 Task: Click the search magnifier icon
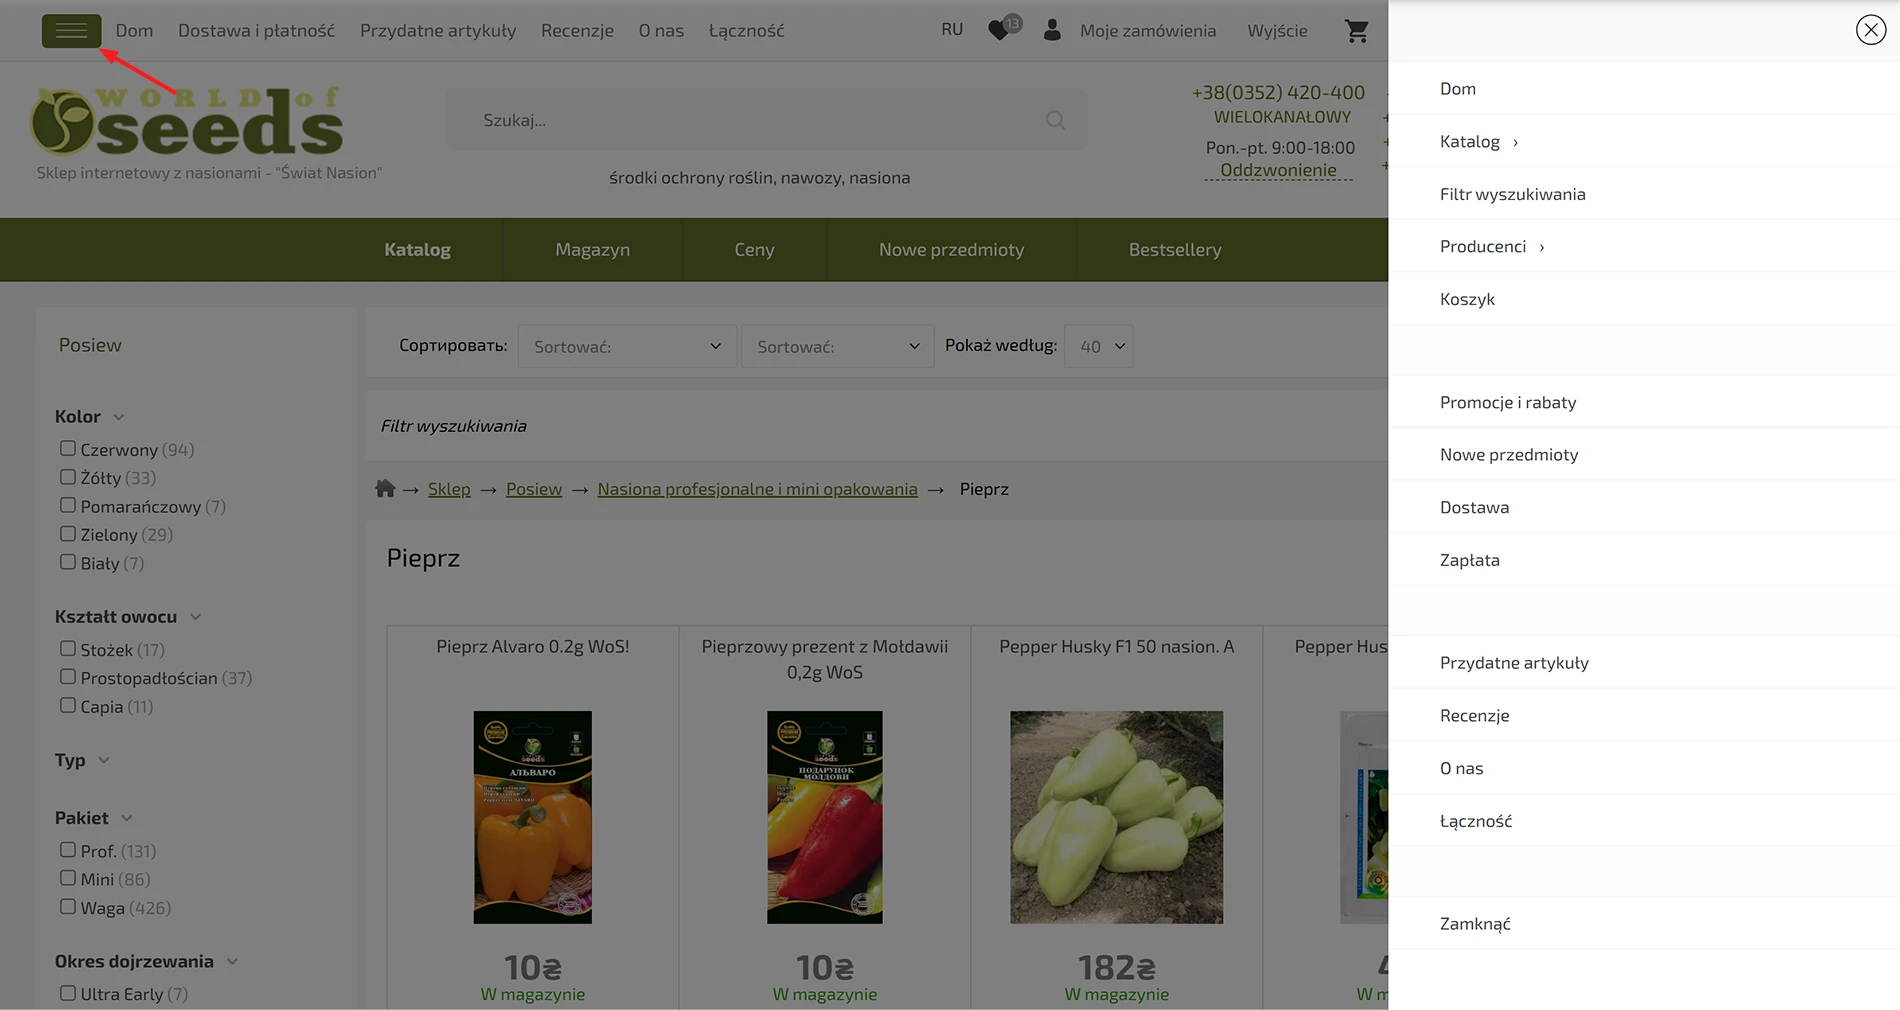click(x=1055, y=120)
